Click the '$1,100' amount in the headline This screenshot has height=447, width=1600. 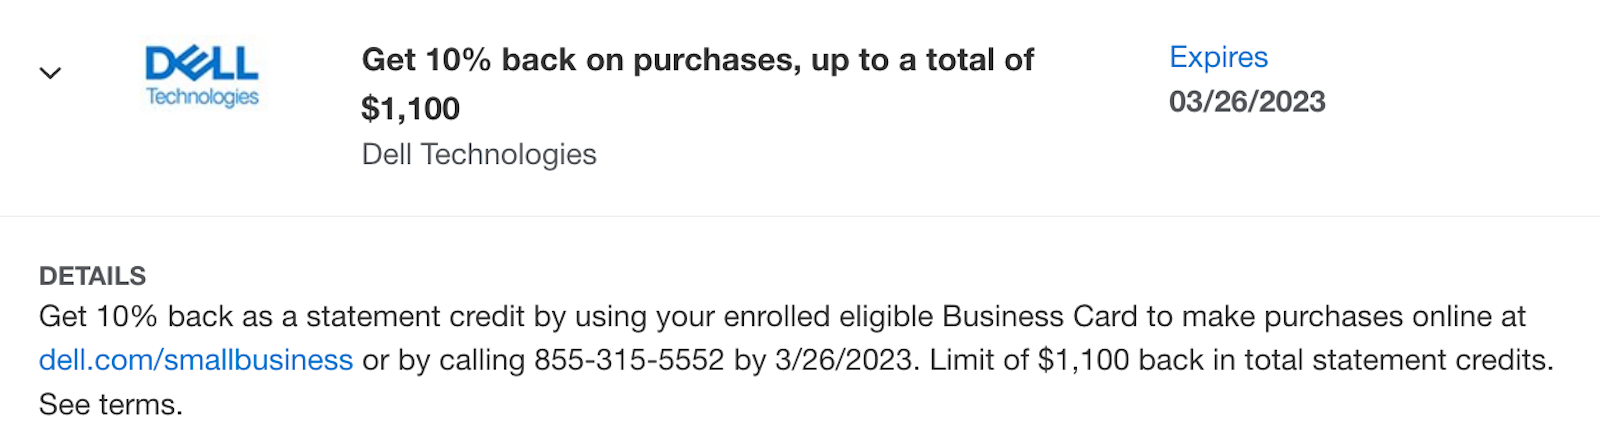click(410, 108)
